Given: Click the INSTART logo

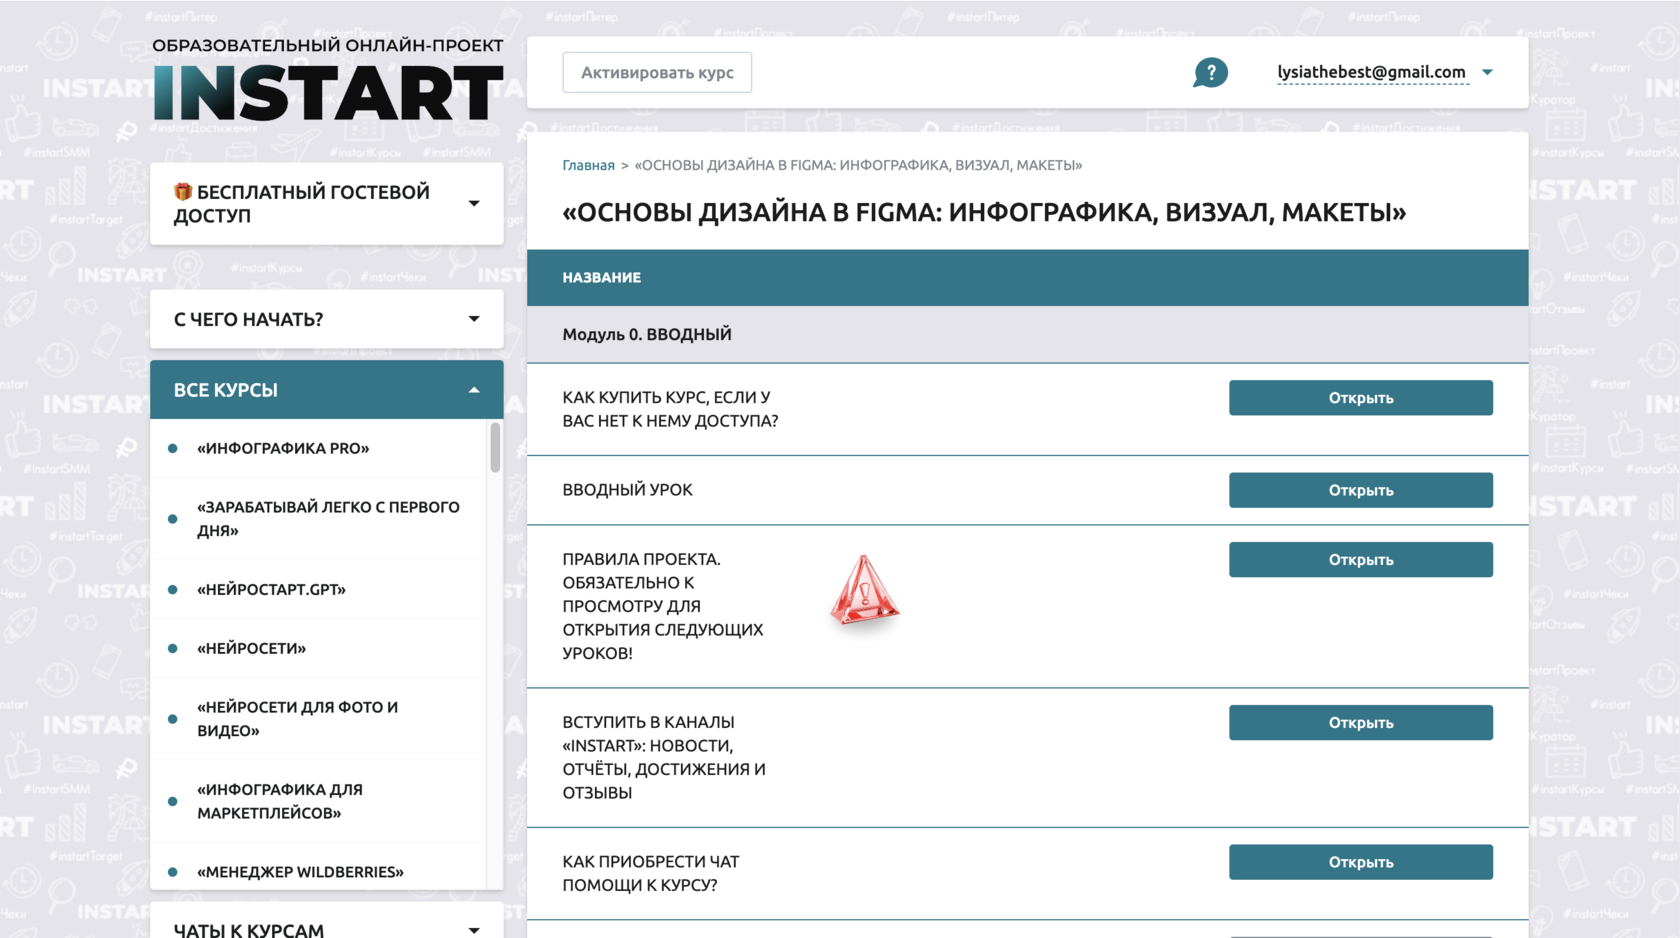Looking at the screenshot, I should coord(328,93).
